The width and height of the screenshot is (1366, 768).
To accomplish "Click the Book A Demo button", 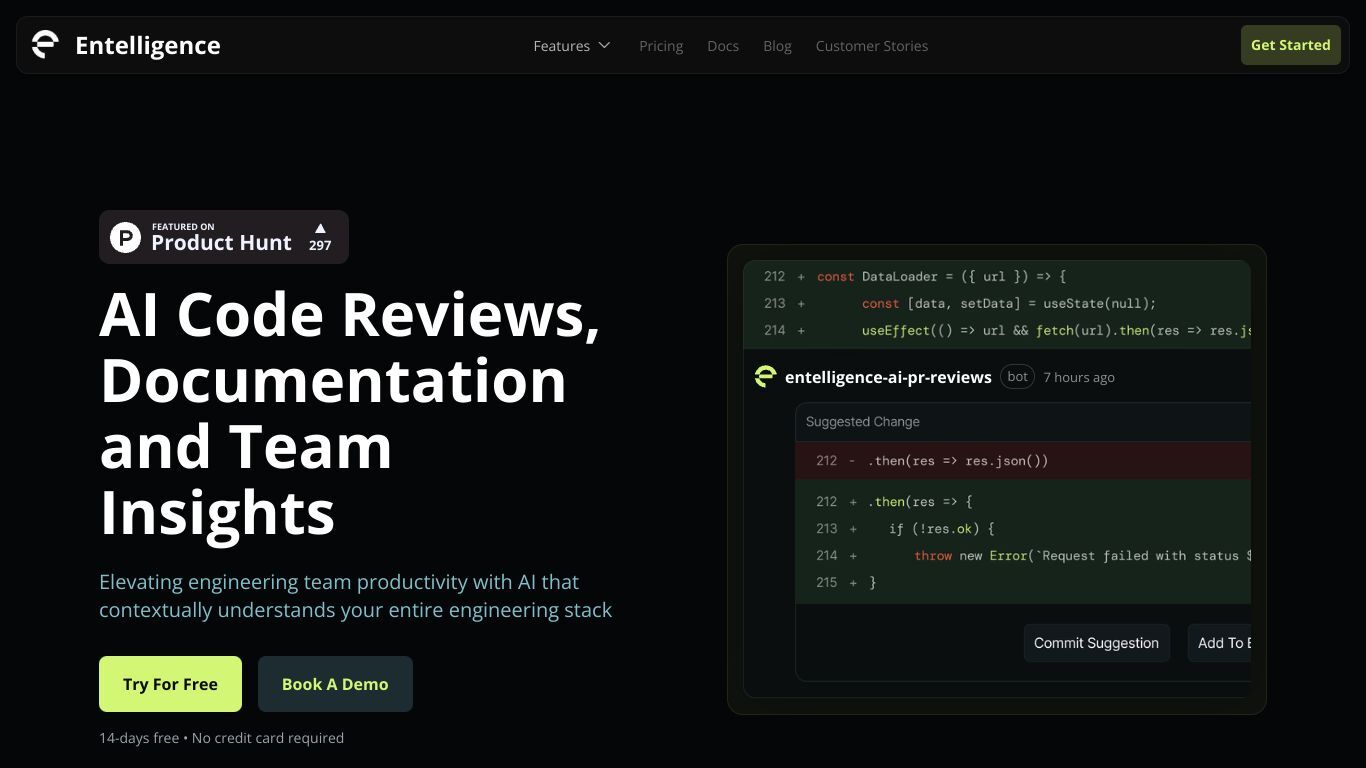I will point(335,684).
